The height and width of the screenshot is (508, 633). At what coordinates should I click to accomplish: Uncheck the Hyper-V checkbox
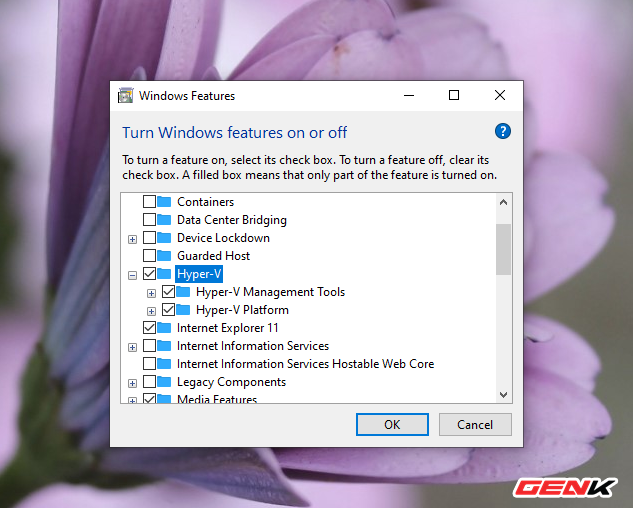[149, 273]
